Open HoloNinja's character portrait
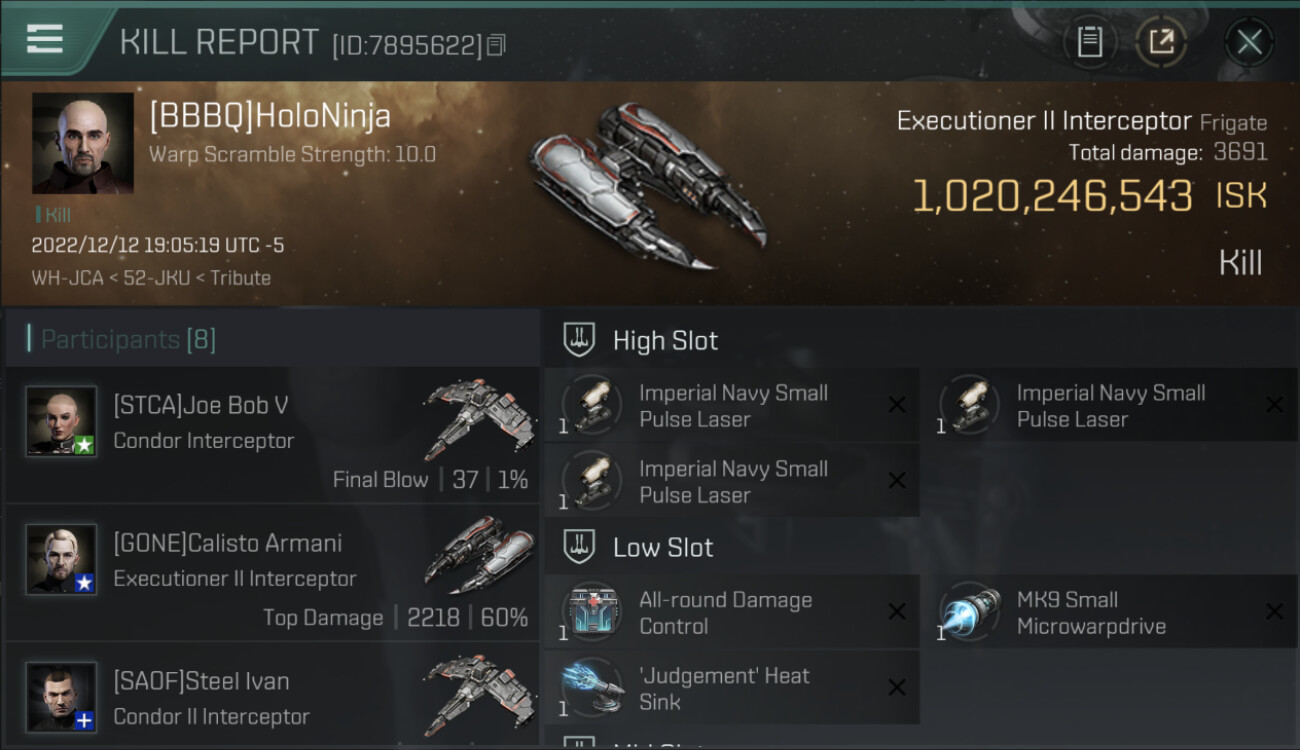 83,143
